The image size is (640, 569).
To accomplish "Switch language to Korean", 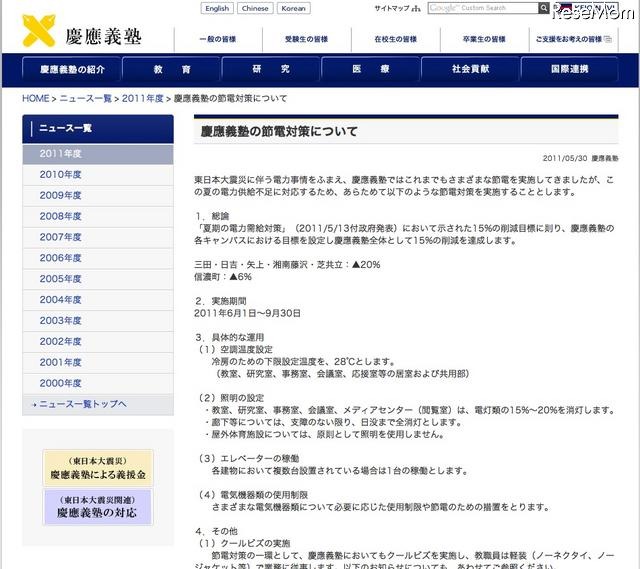I will 293,9.
